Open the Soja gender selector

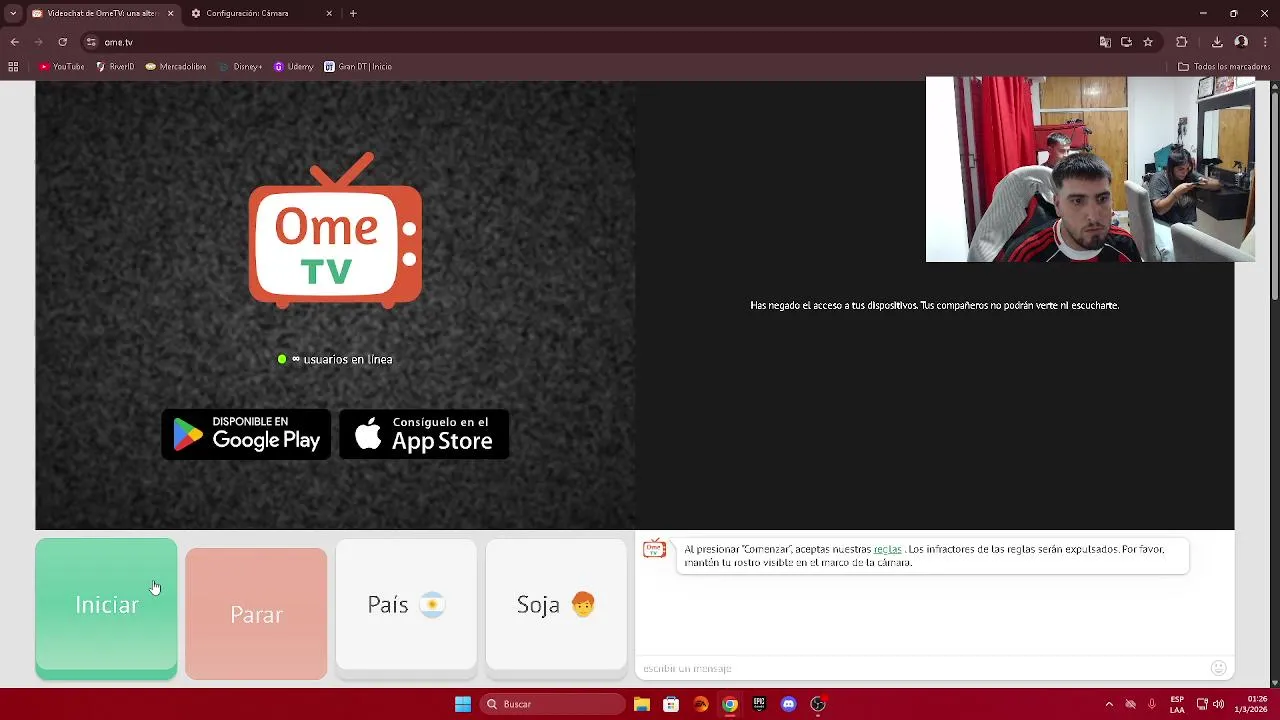(x=556, y=604)
